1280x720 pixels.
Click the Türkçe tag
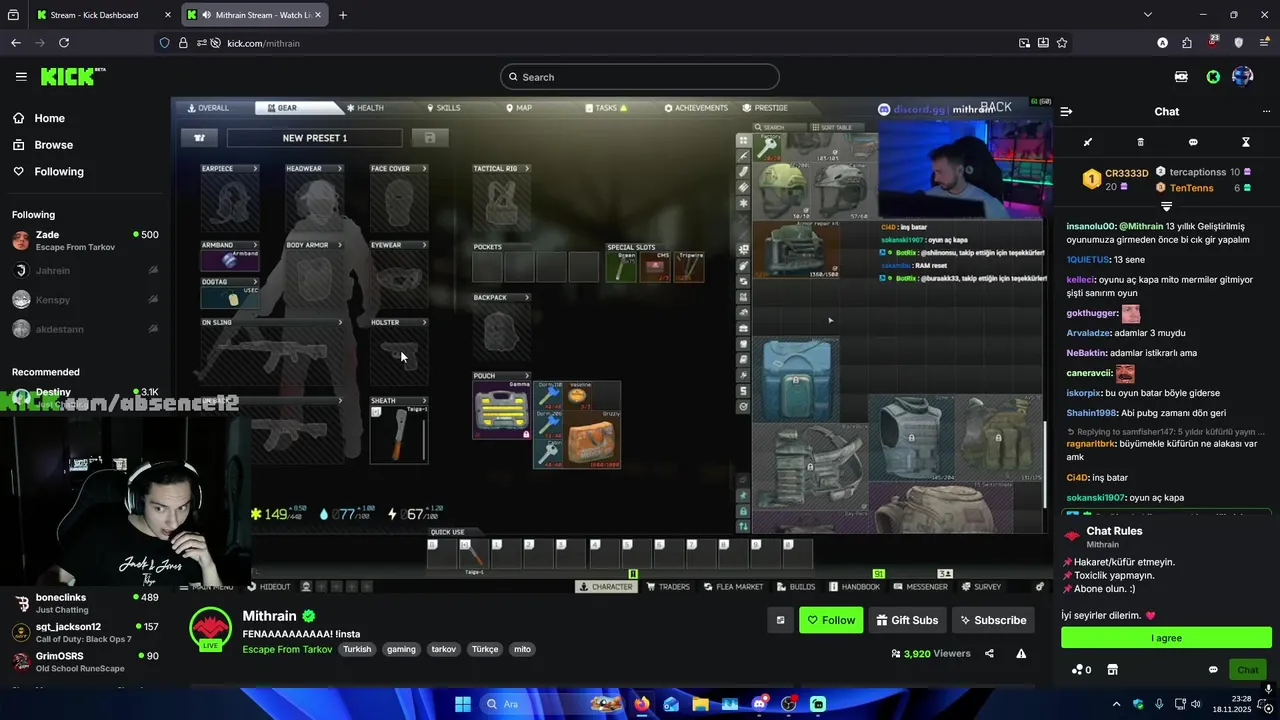[x=485, y=649]
